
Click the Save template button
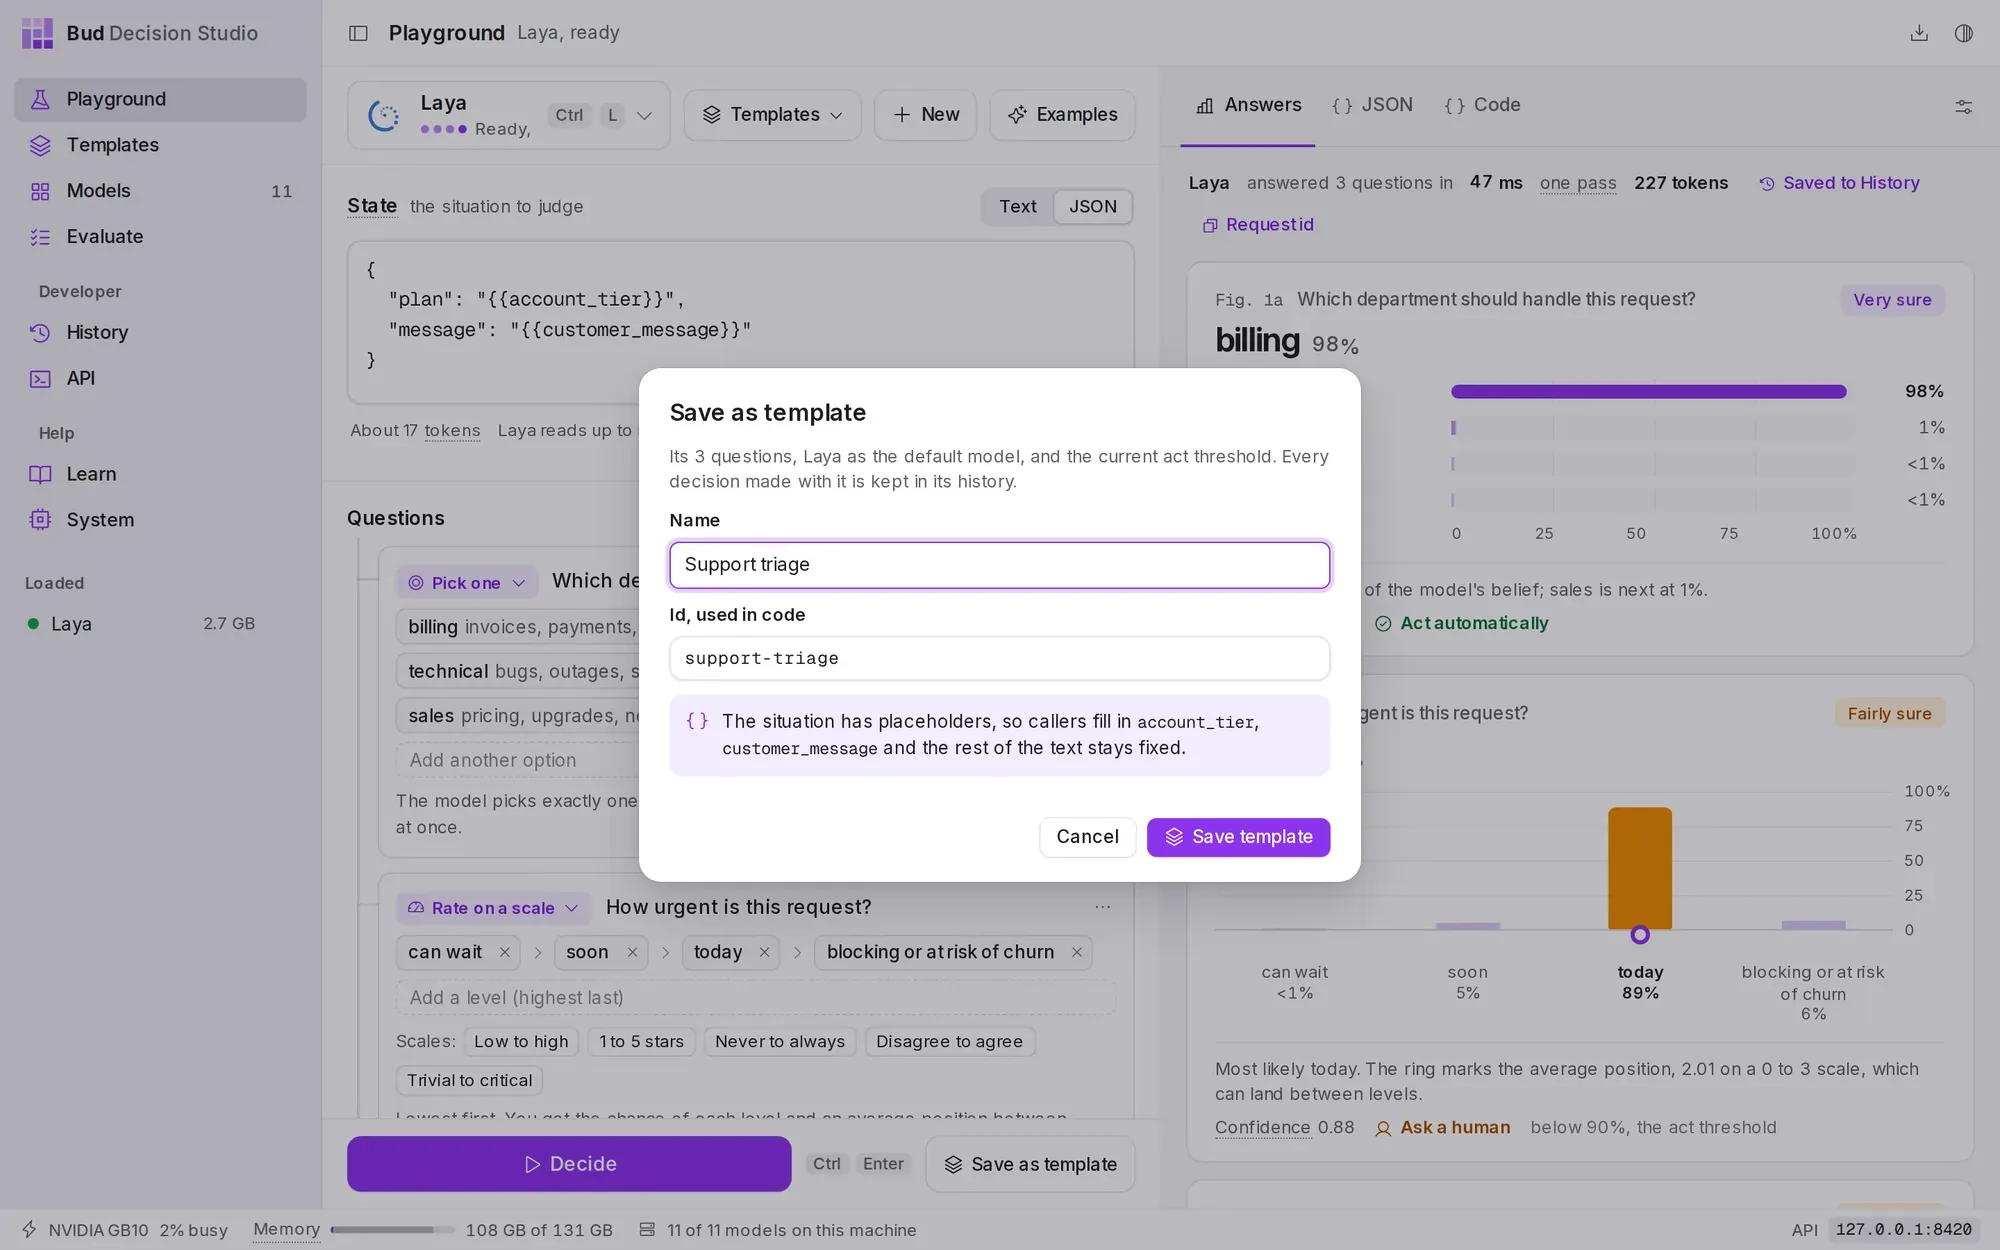1238,837
